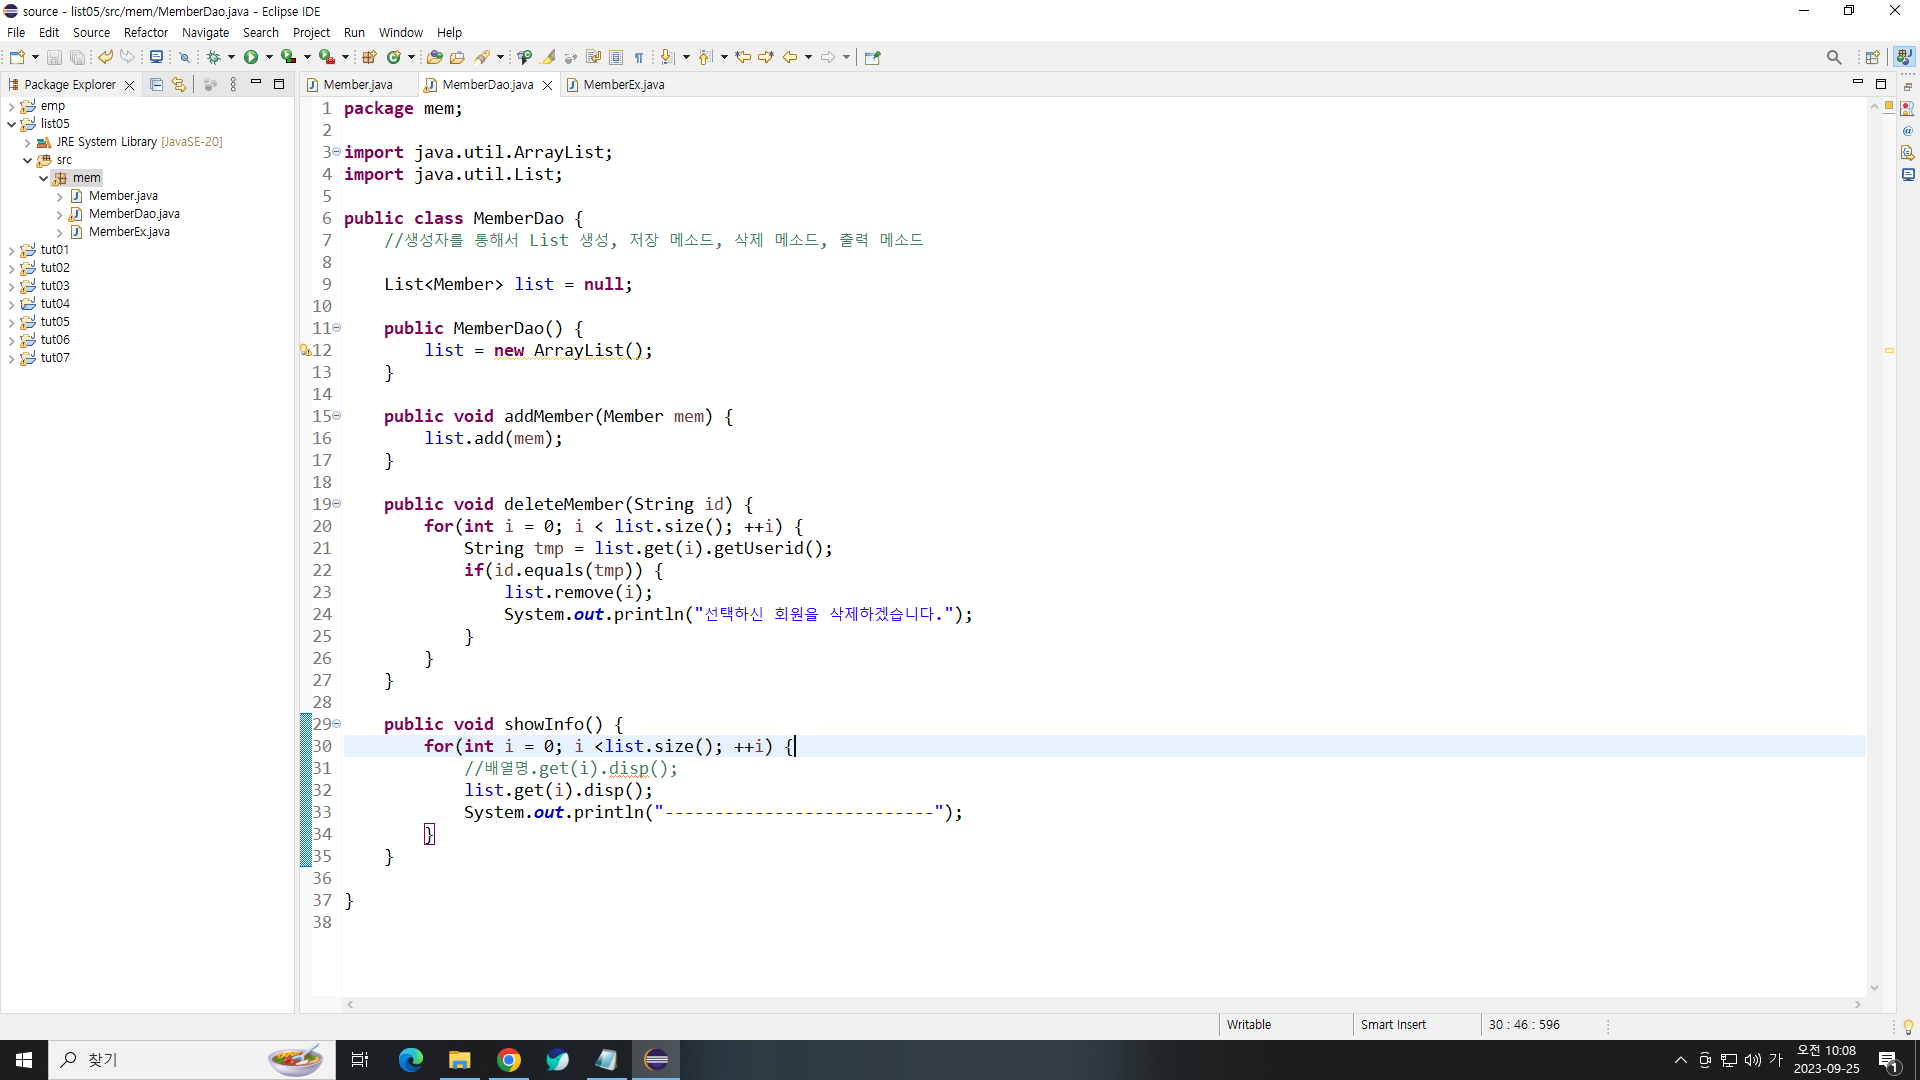Expand the emp project
This screenshot has width=1920, height=1080.
[11, 106]
